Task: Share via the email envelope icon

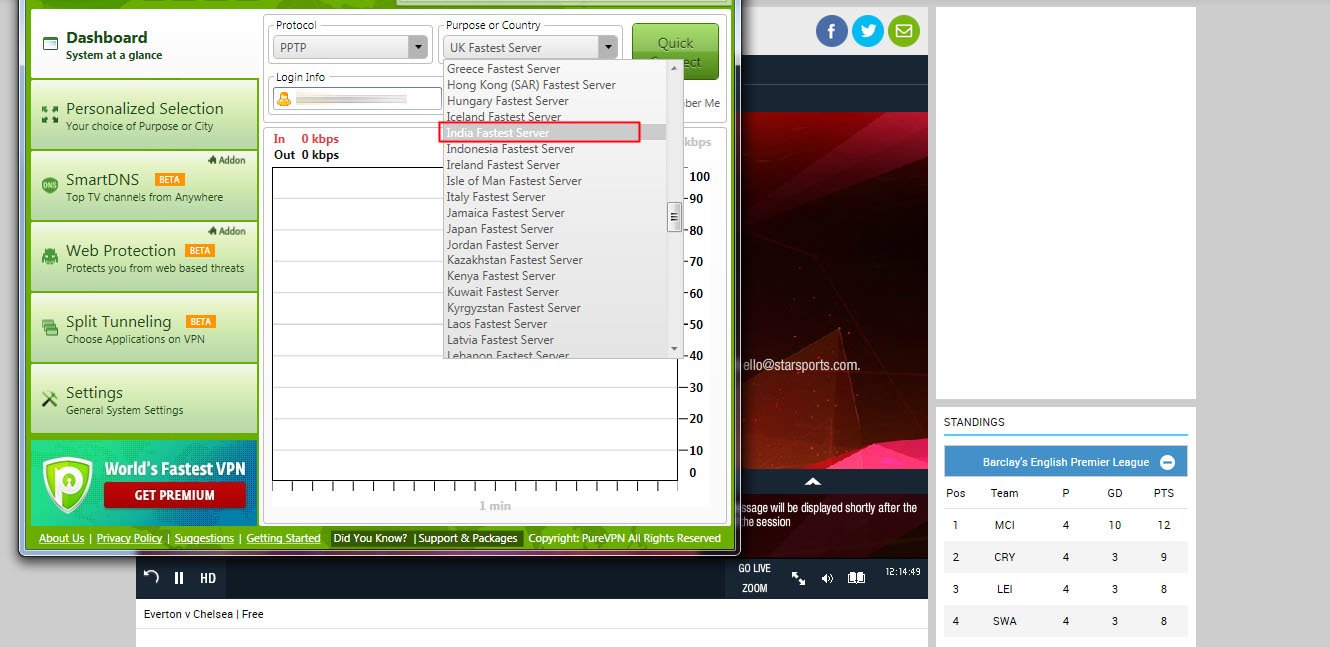Action: coord(903,31)
